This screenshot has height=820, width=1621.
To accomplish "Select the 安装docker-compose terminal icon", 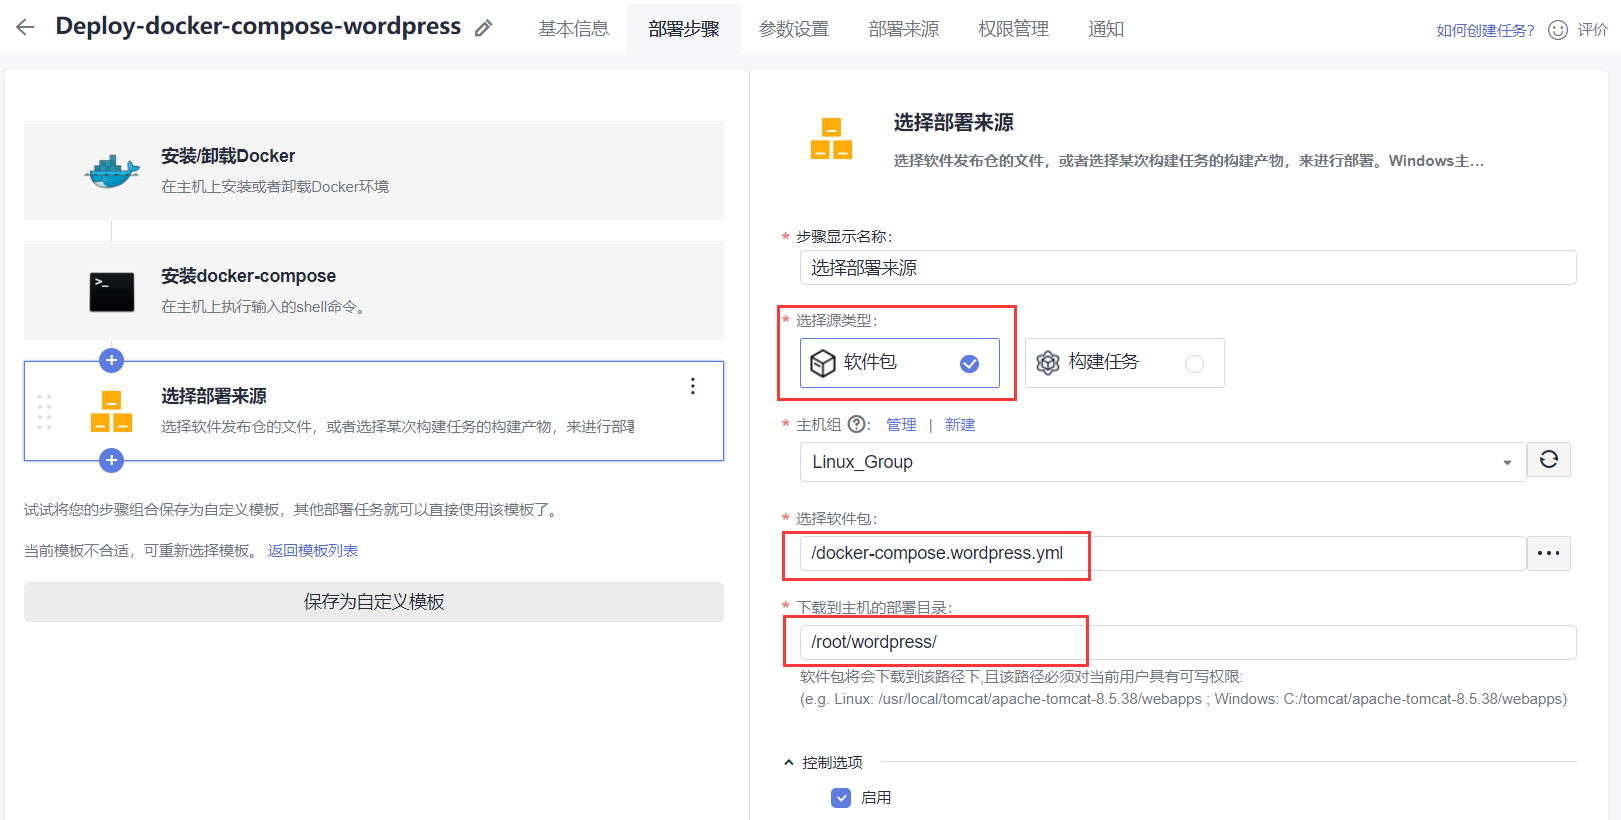I will pos(112,292).
